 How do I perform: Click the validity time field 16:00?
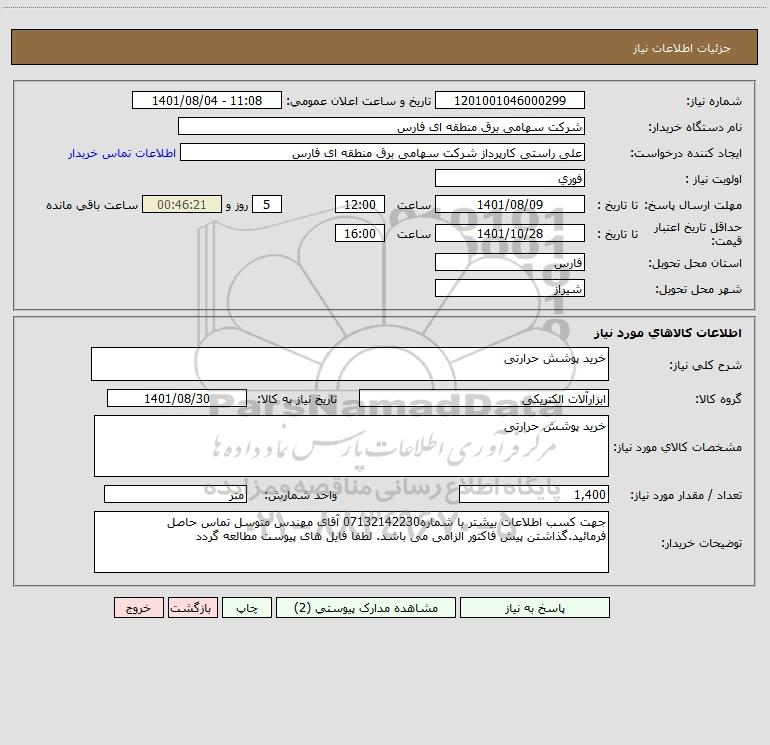(x=359, y=233)
